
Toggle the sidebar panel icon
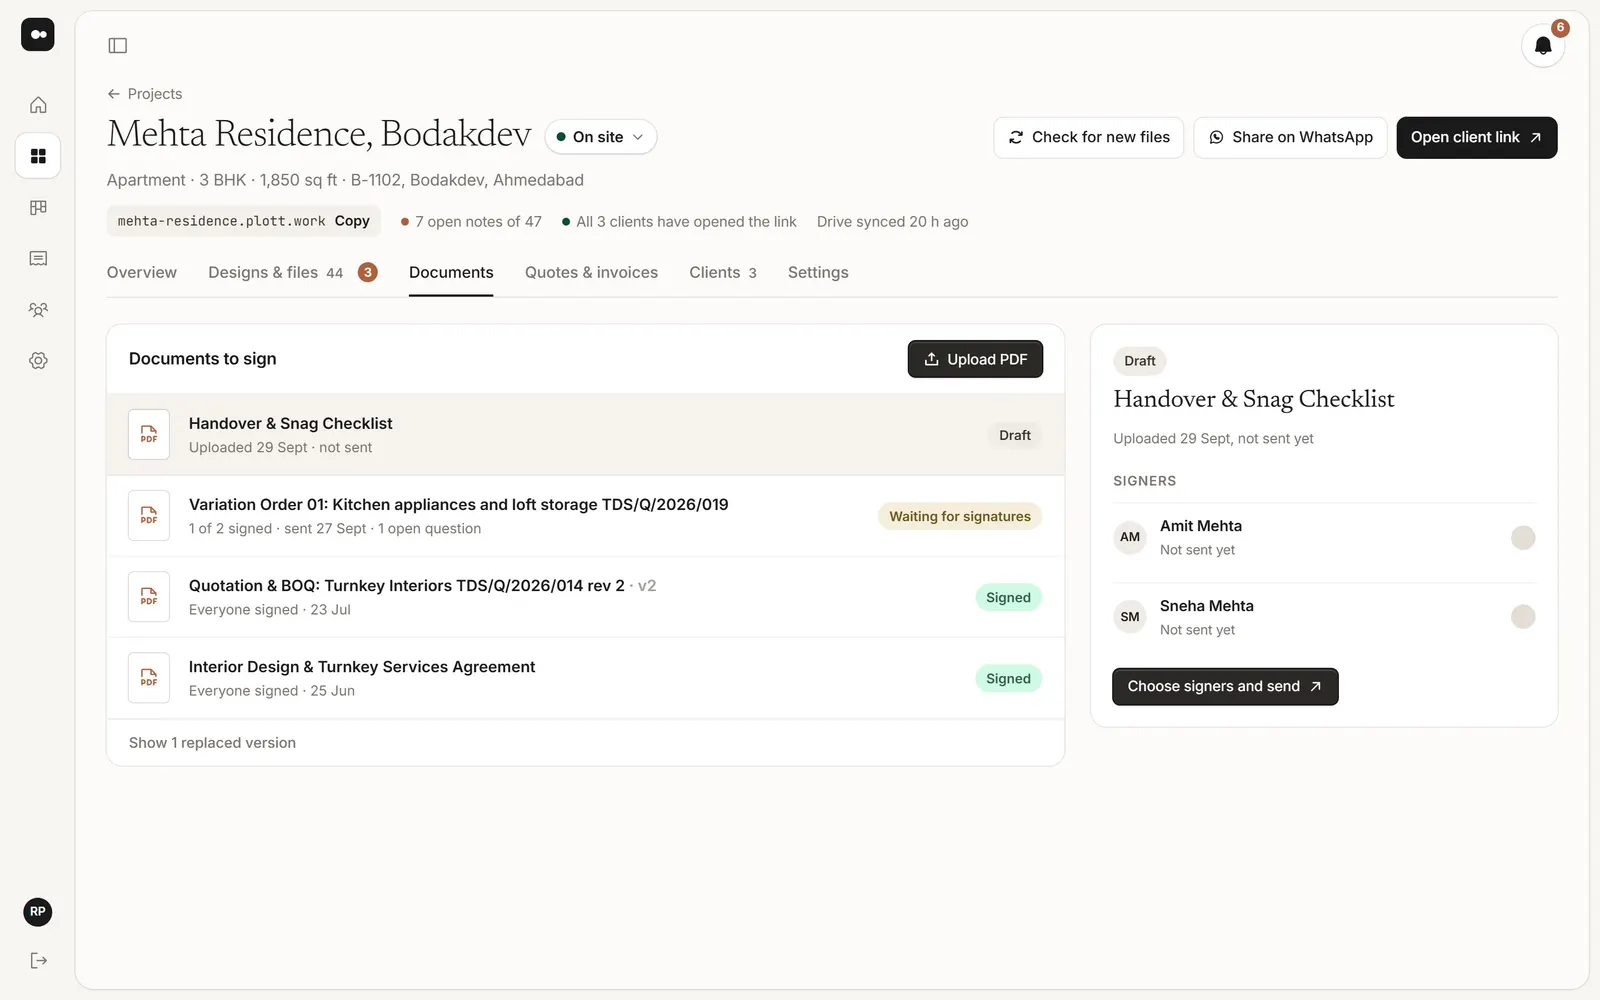[118, 45]
